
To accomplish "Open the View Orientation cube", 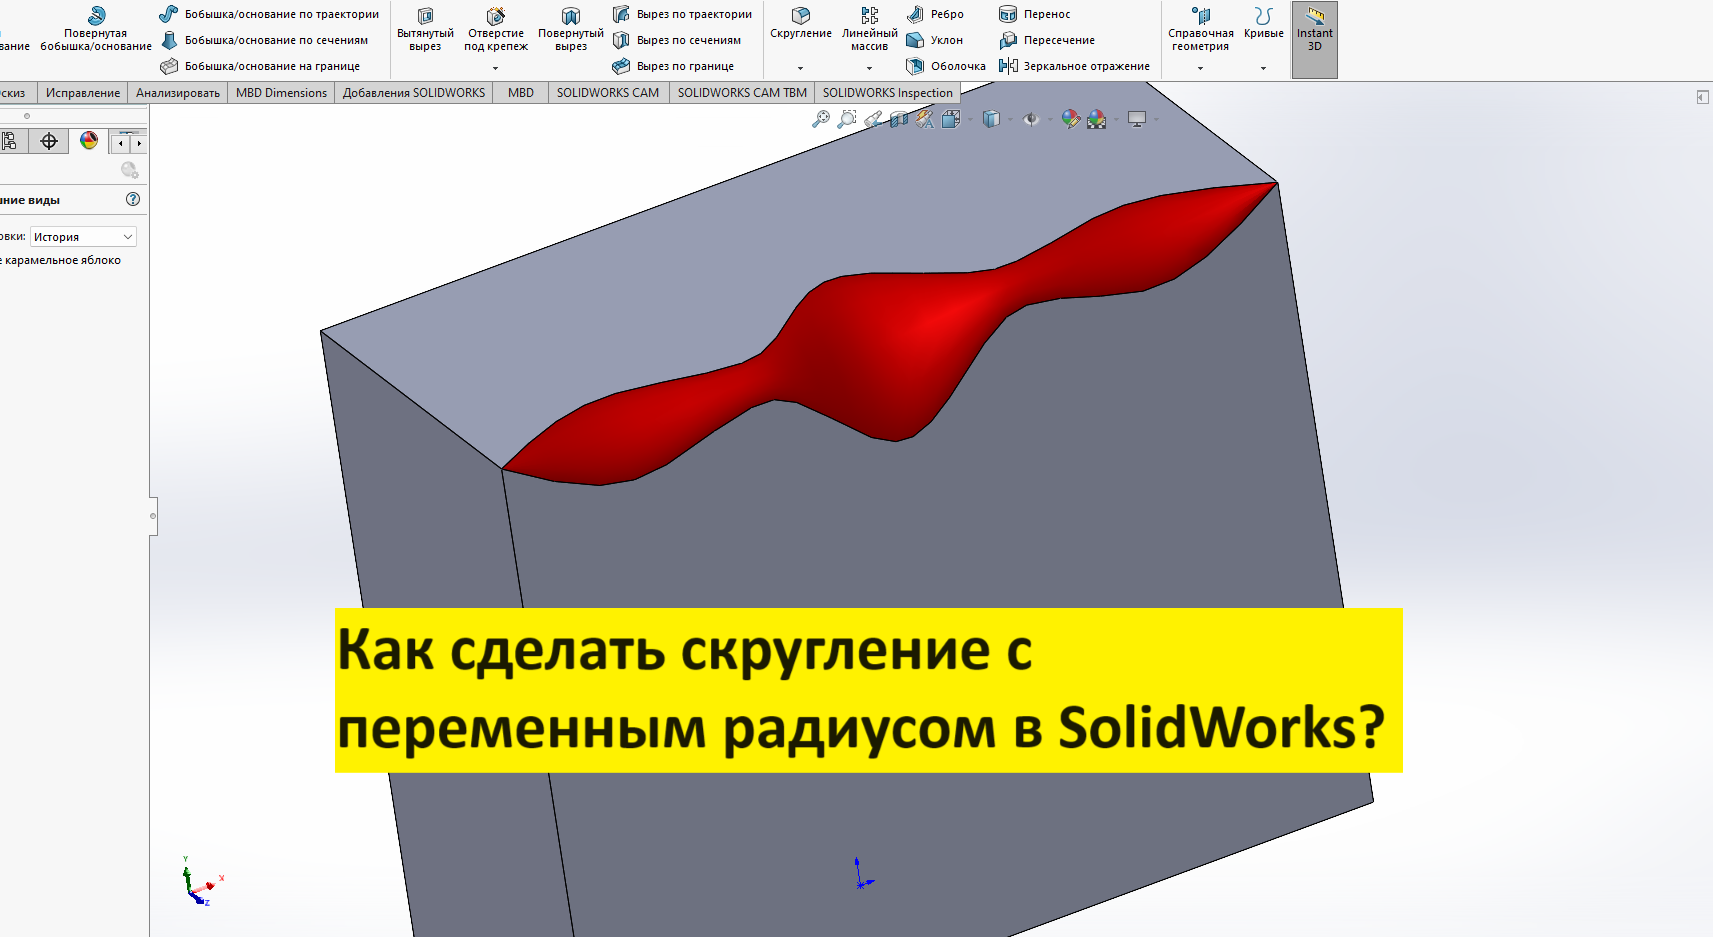I will pos(950,119).
